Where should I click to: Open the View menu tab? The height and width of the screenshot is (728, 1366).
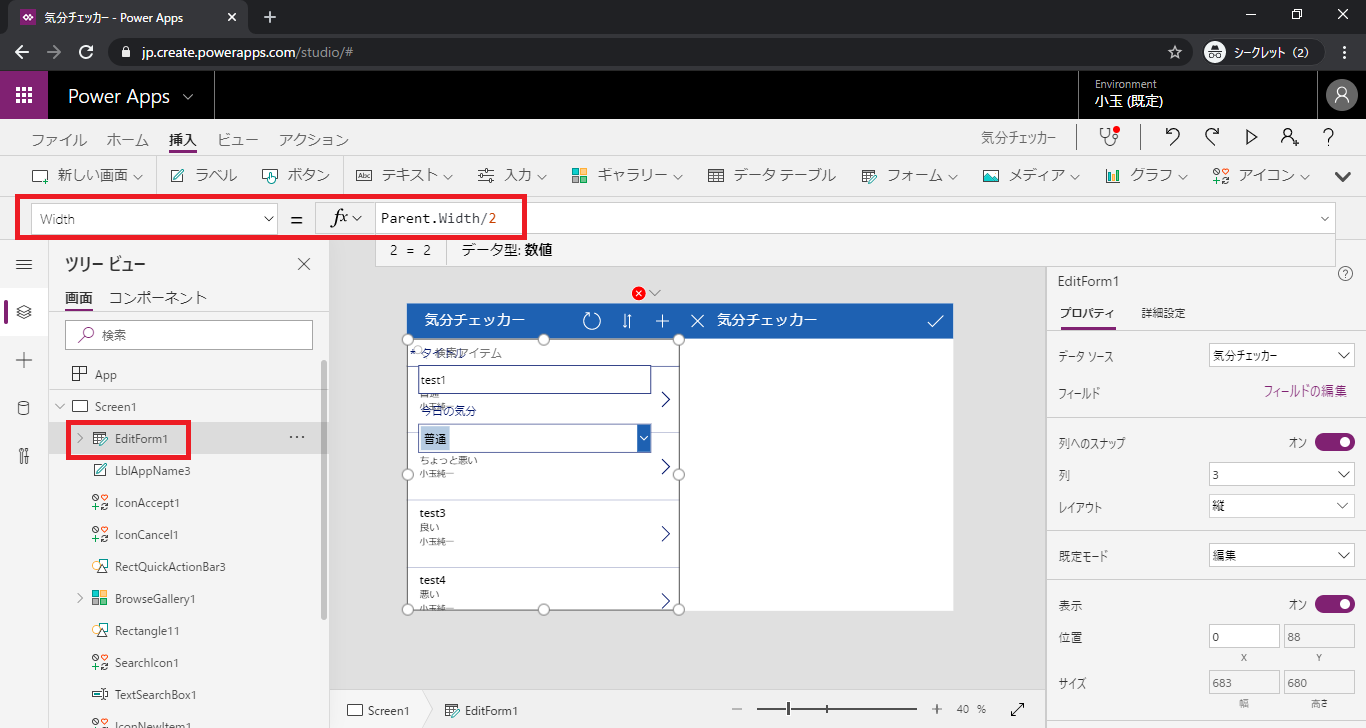point(238,140)
